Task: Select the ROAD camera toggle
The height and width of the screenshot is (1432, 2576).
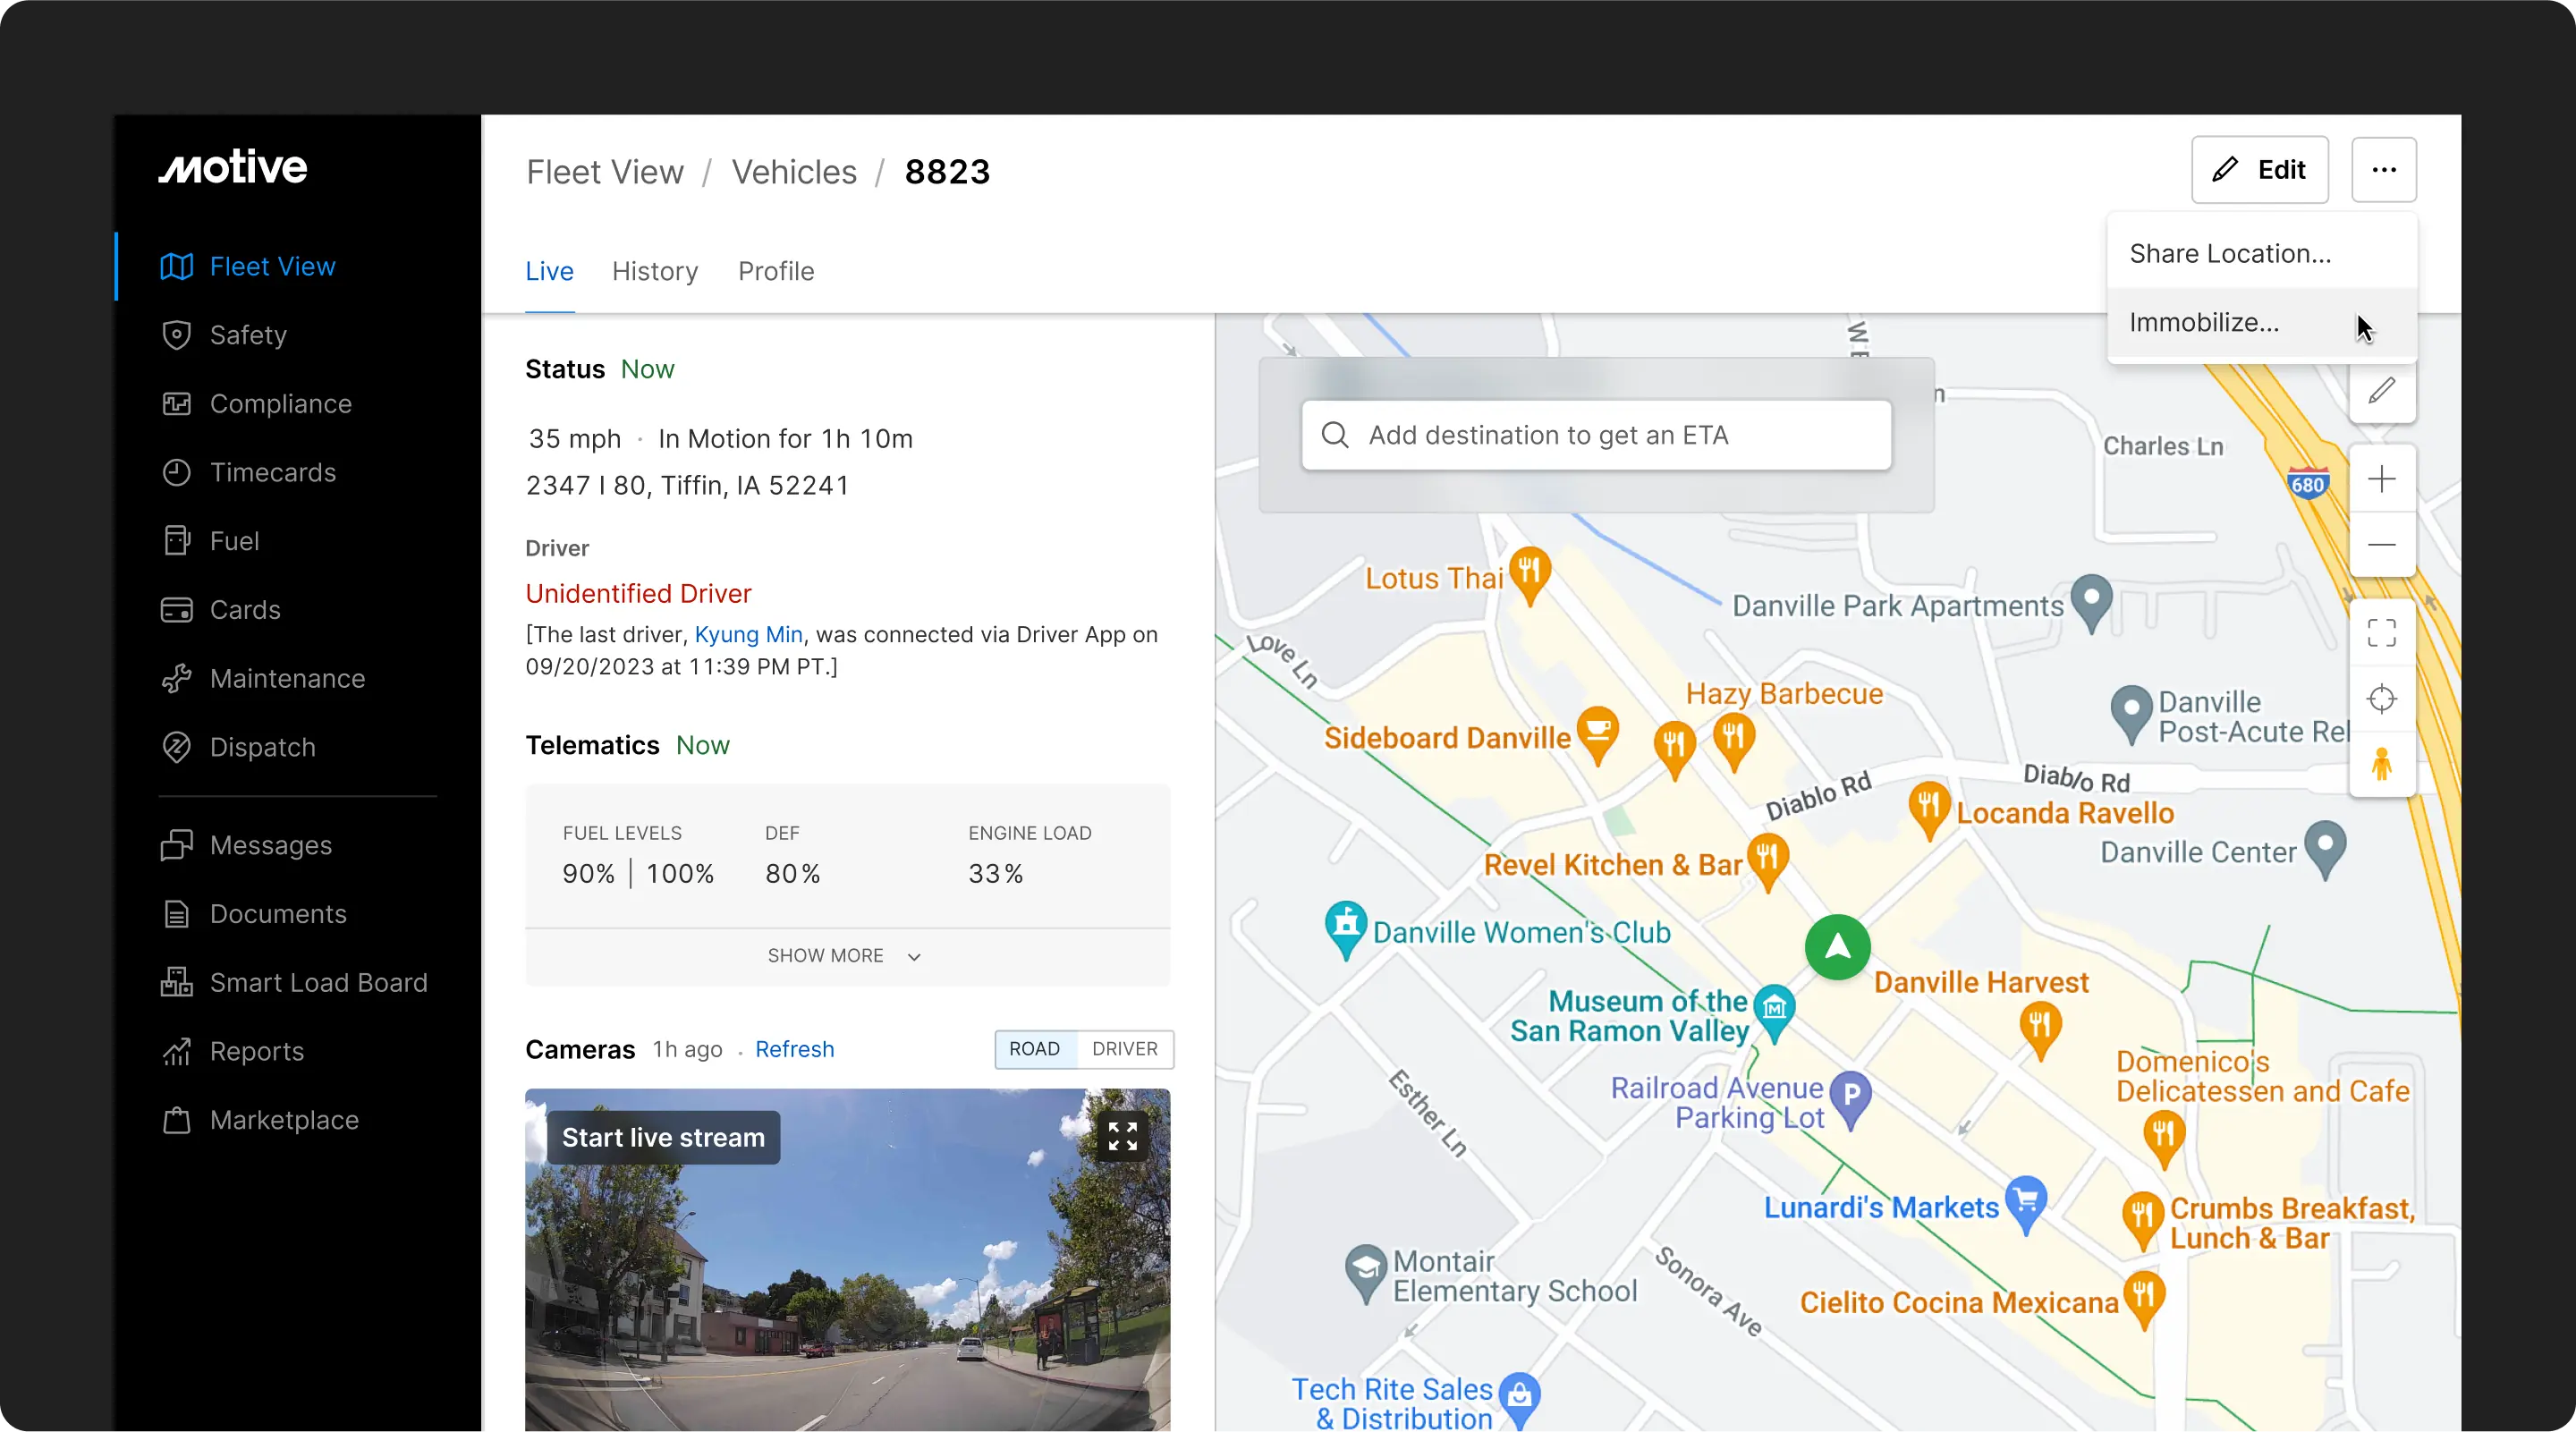Action: coord(1034,1049)
